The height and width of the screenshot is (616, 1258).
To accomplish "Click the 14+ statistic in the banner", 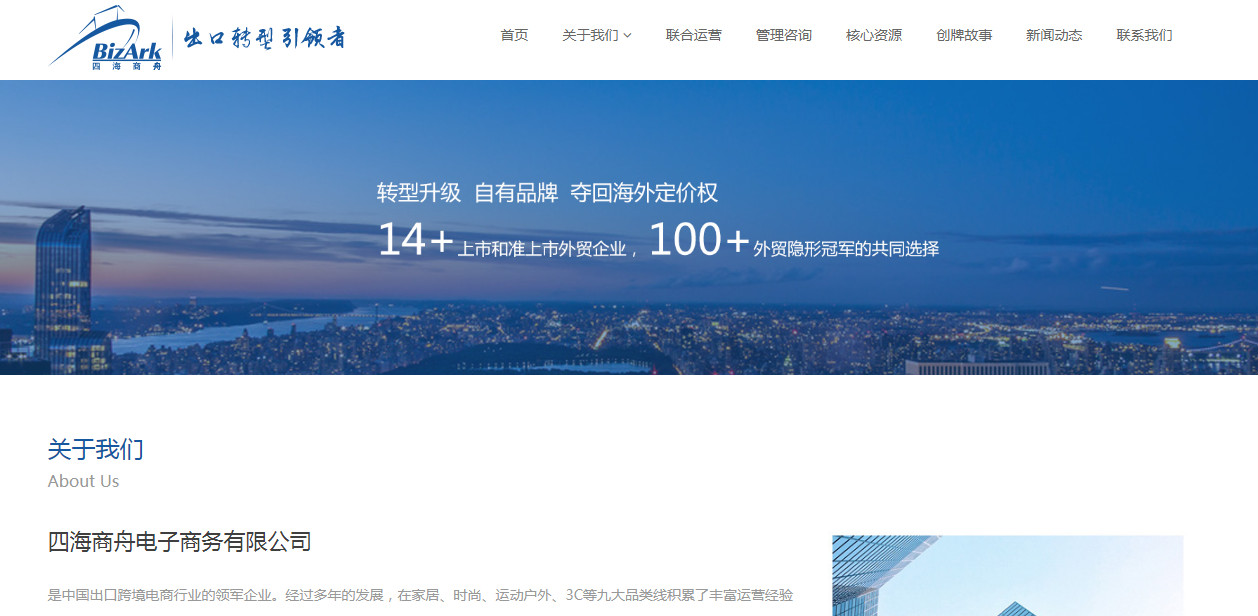I will [x=415, y=241].
